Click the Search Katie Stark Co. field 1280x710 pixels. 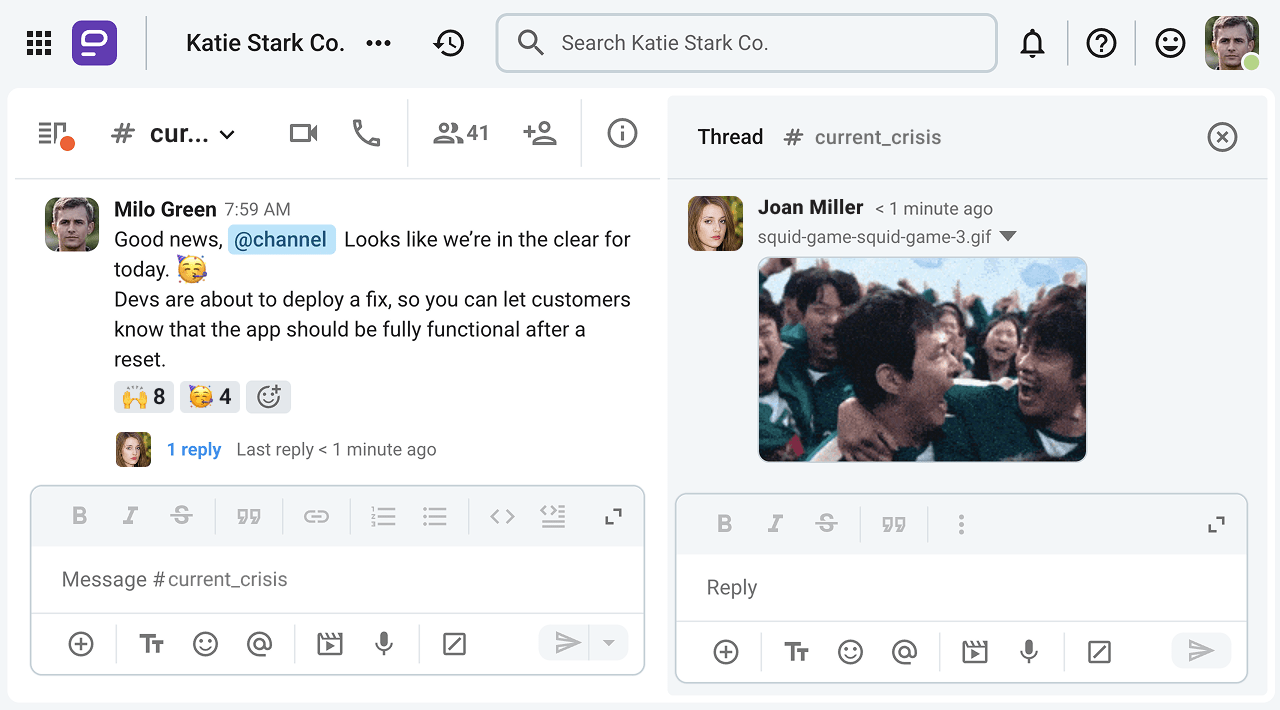coord(746,43)
